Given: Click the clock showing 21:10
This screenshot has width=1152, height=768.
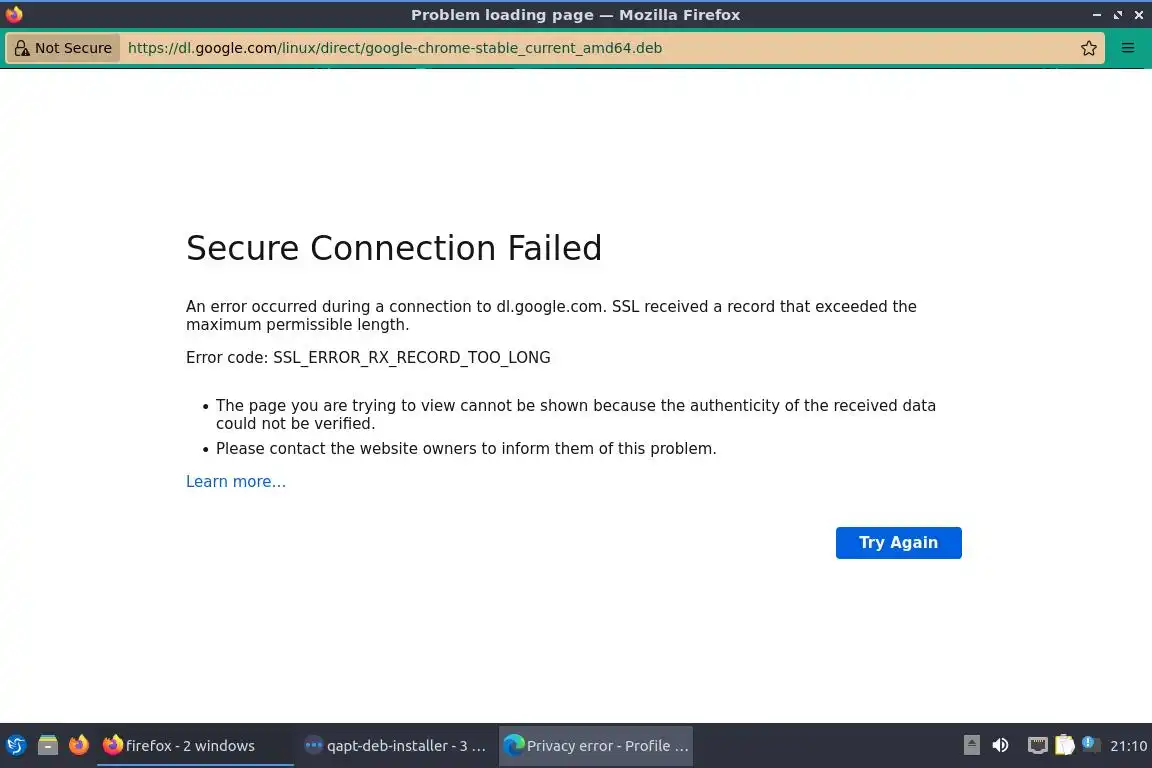Looking at the screenshot, I should point(1128,745).
